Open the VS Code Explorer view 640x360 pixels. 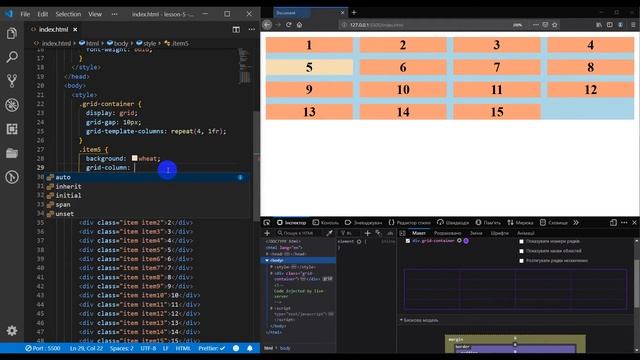click(12, 33)
